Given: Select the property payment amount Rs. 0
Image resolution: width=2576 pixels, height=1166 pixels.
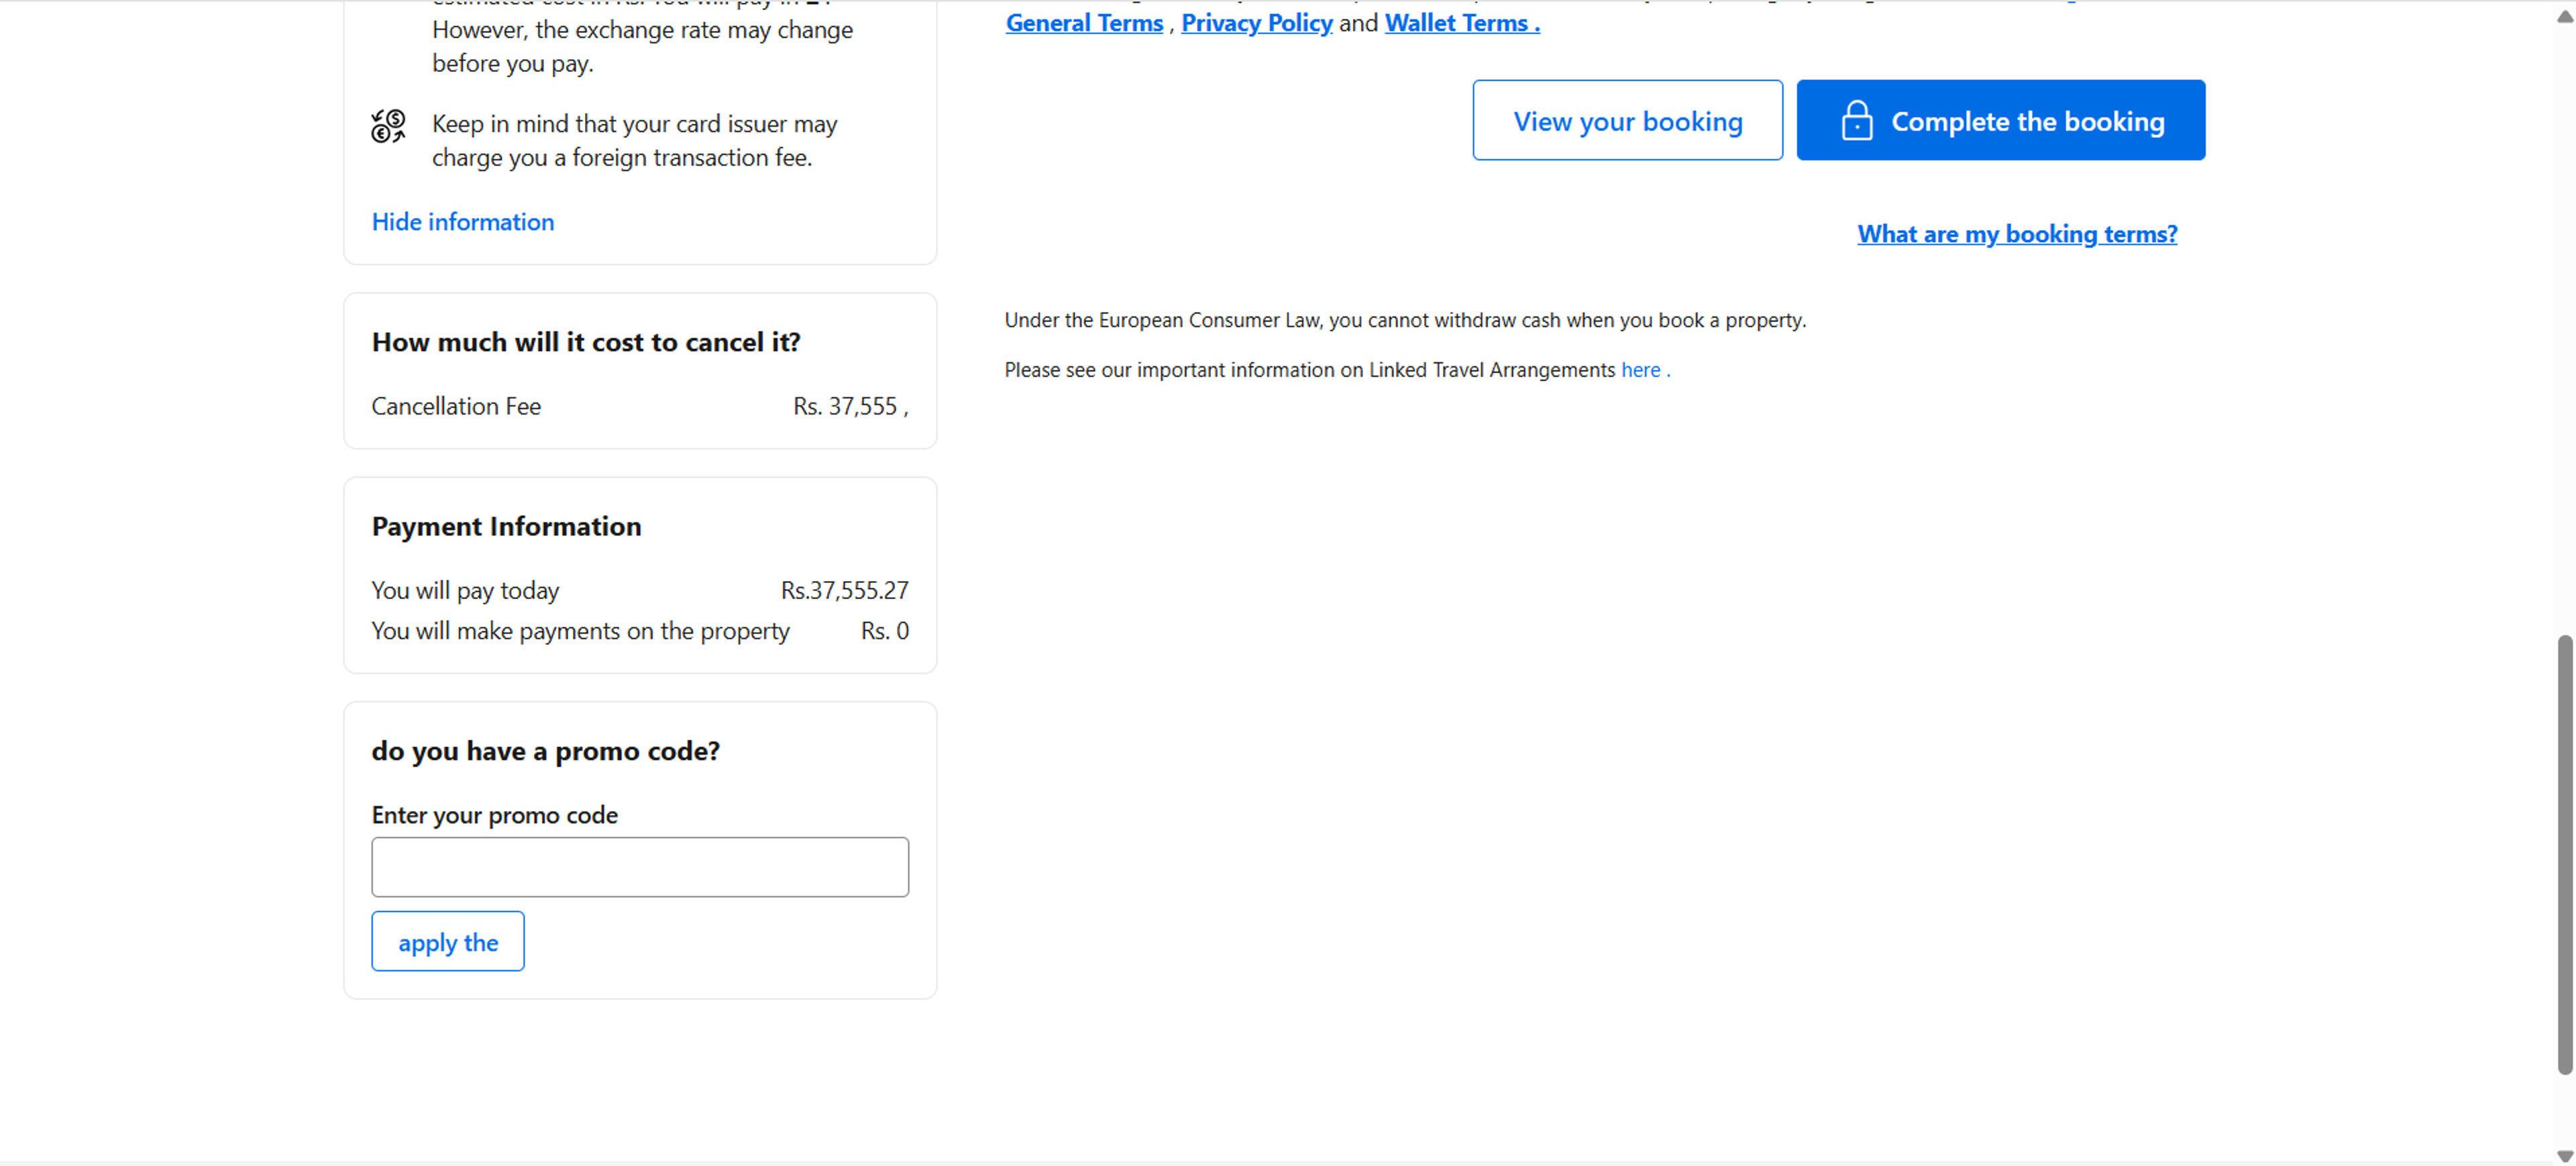Looking at the screenshot, I should click(885, 631).
